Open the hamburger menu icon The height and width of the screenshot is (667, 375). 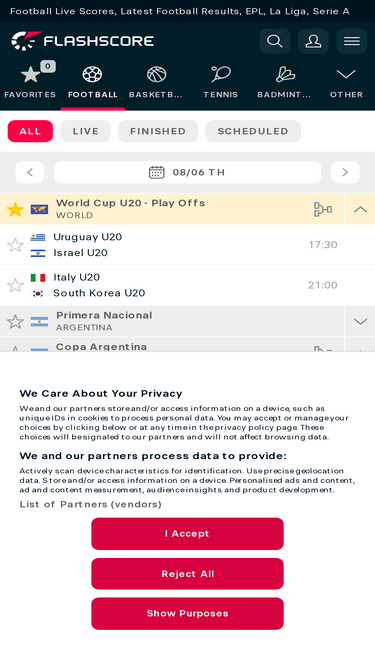tap(352, 41)
